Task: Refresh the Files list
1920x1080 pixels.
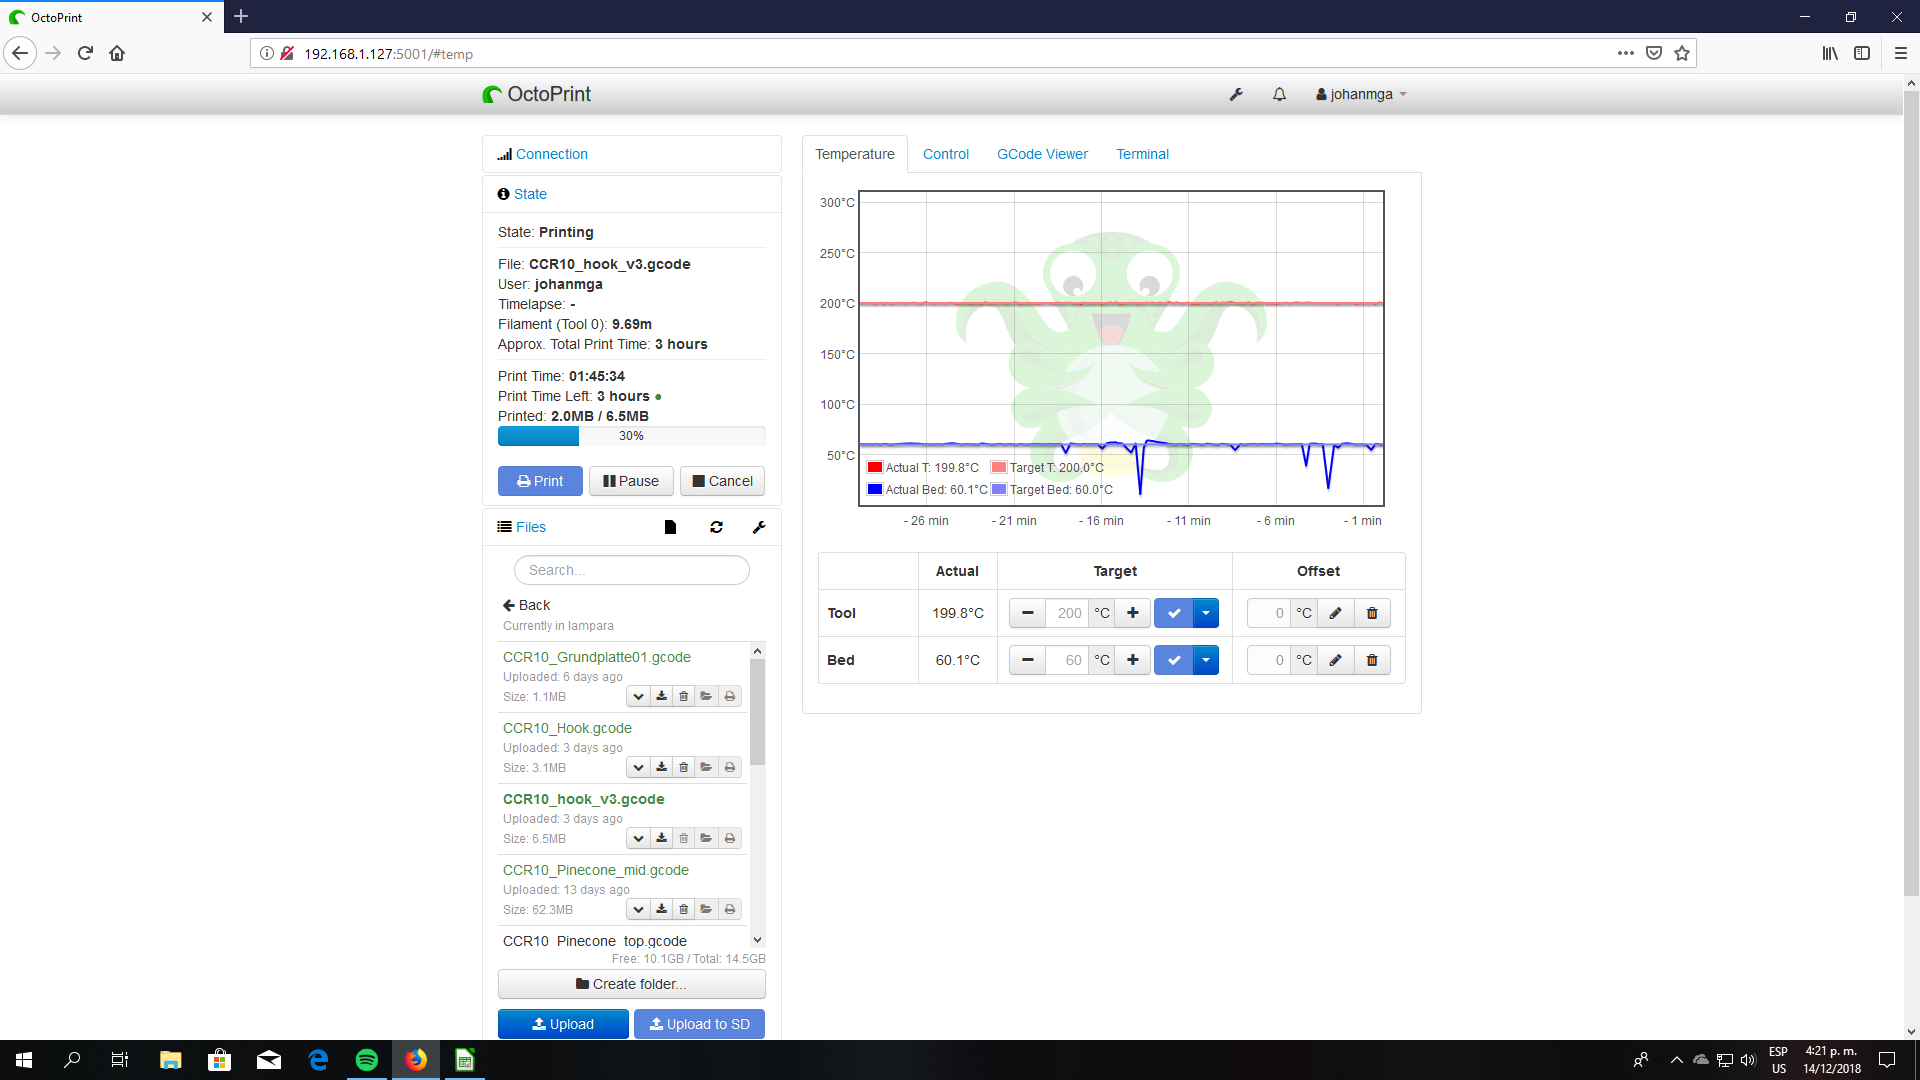Action: (x=716, y=527)
